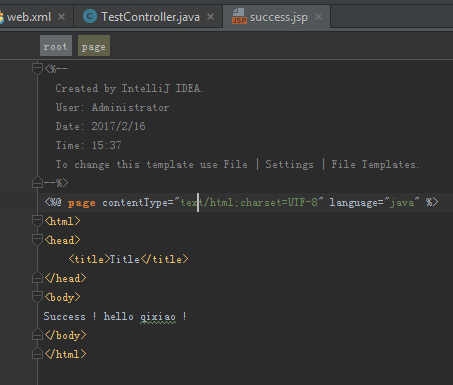
Task: Click the "java" attribute value
Action: click(x=402, y=202)
